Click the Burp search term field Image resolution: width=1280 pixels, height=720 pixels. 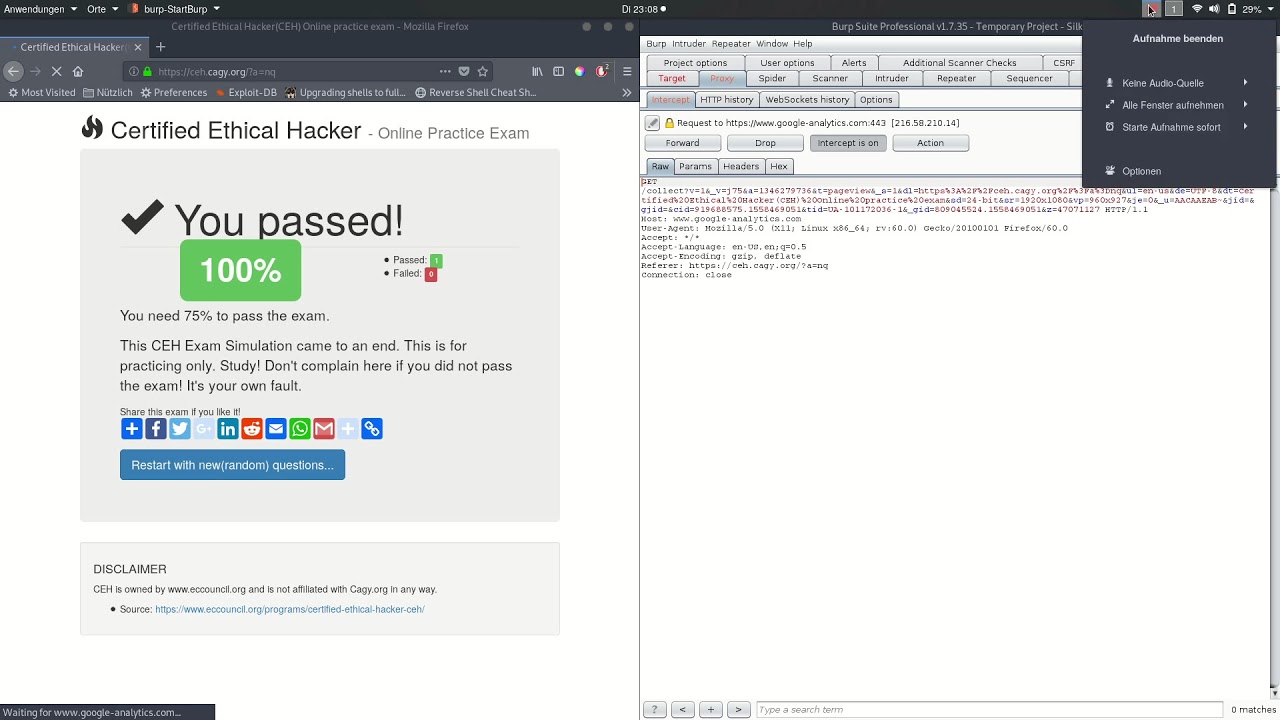pos(989,709)
